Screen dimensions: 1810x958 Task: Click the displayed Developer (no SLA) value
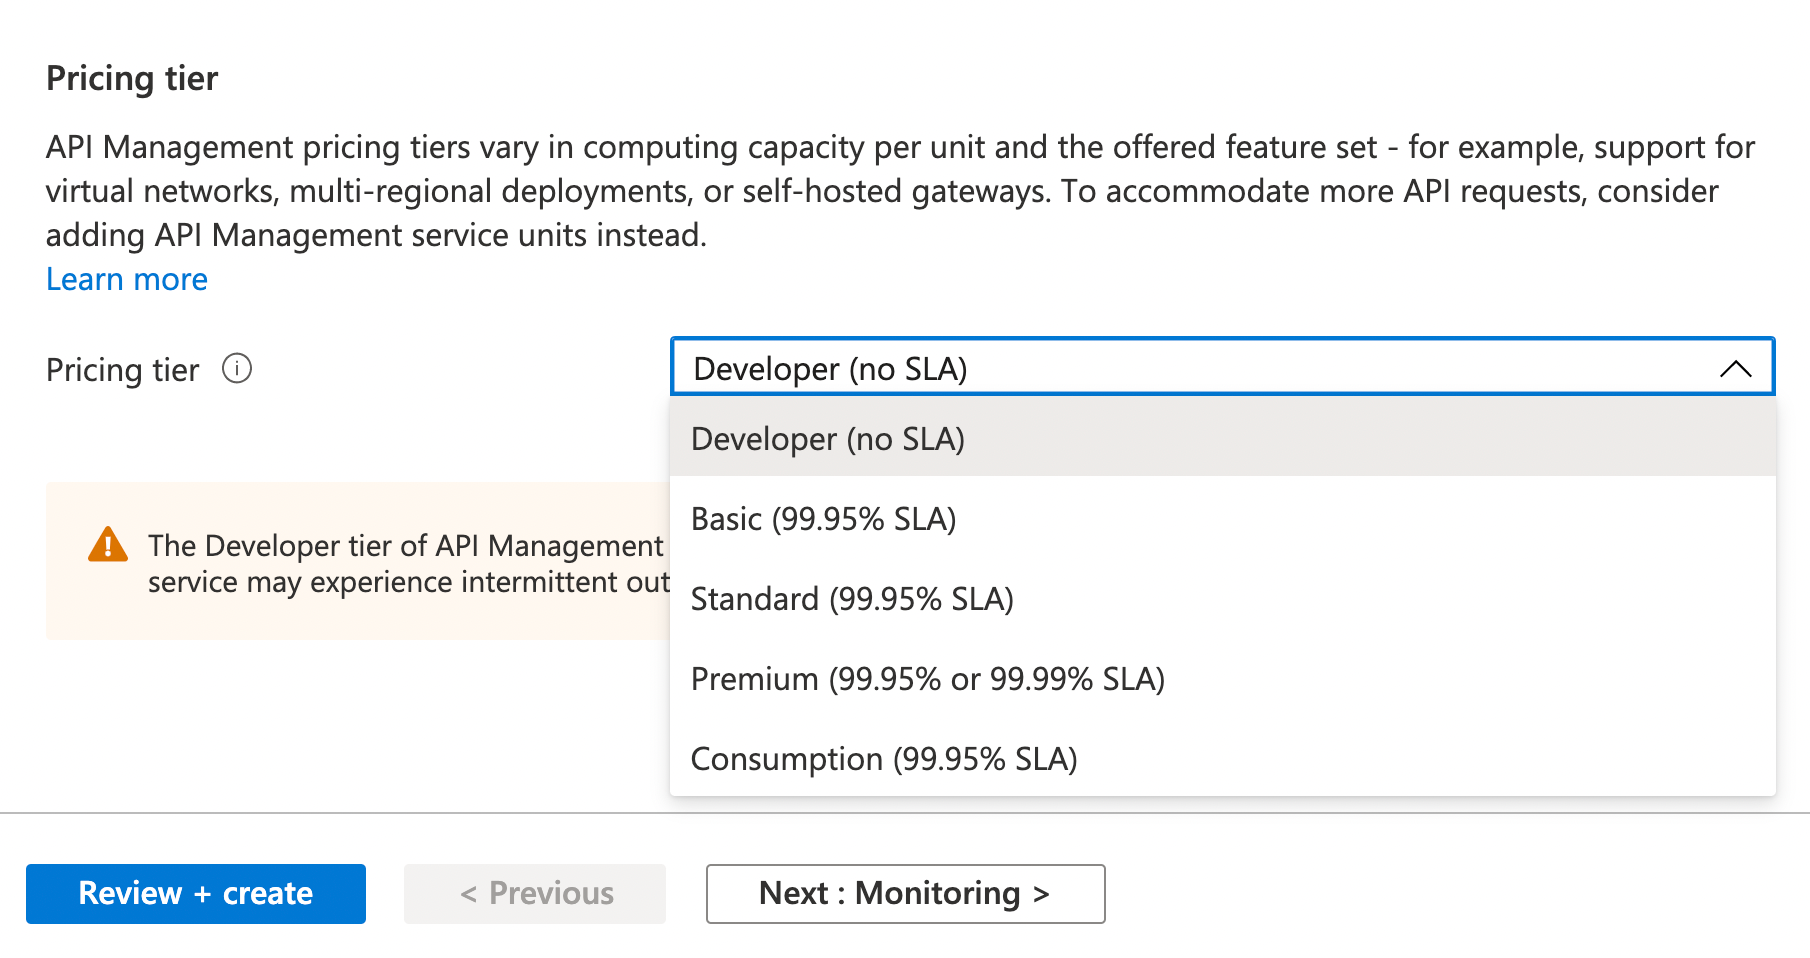tap(829, 368)
